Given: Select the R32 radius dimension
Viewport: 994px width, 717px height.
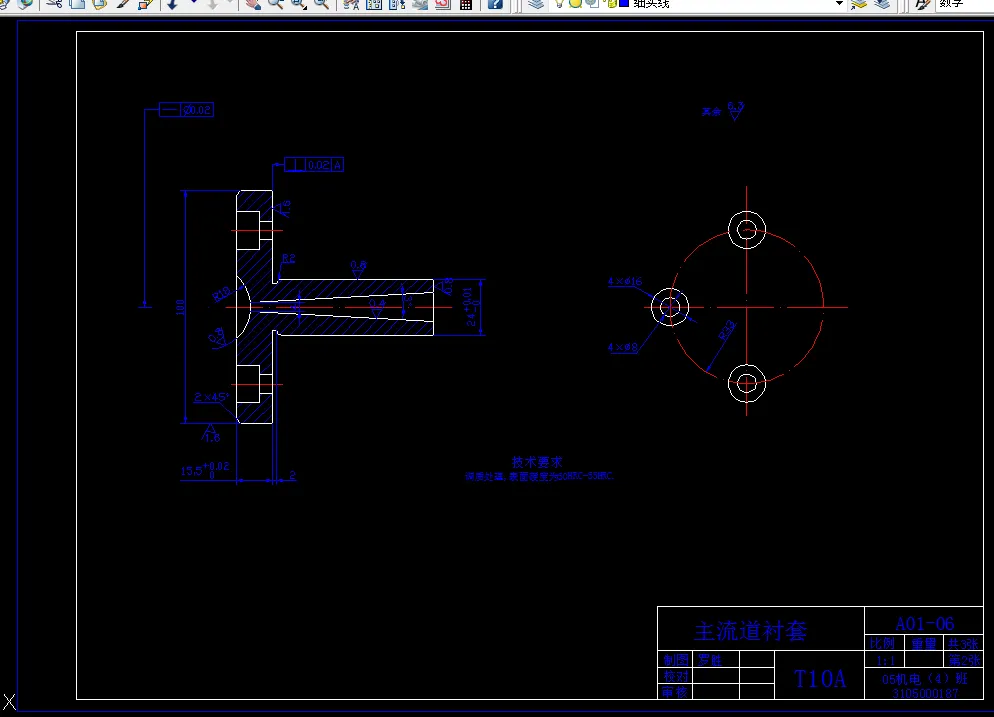Looking at the screenshot, I should 726,330.
